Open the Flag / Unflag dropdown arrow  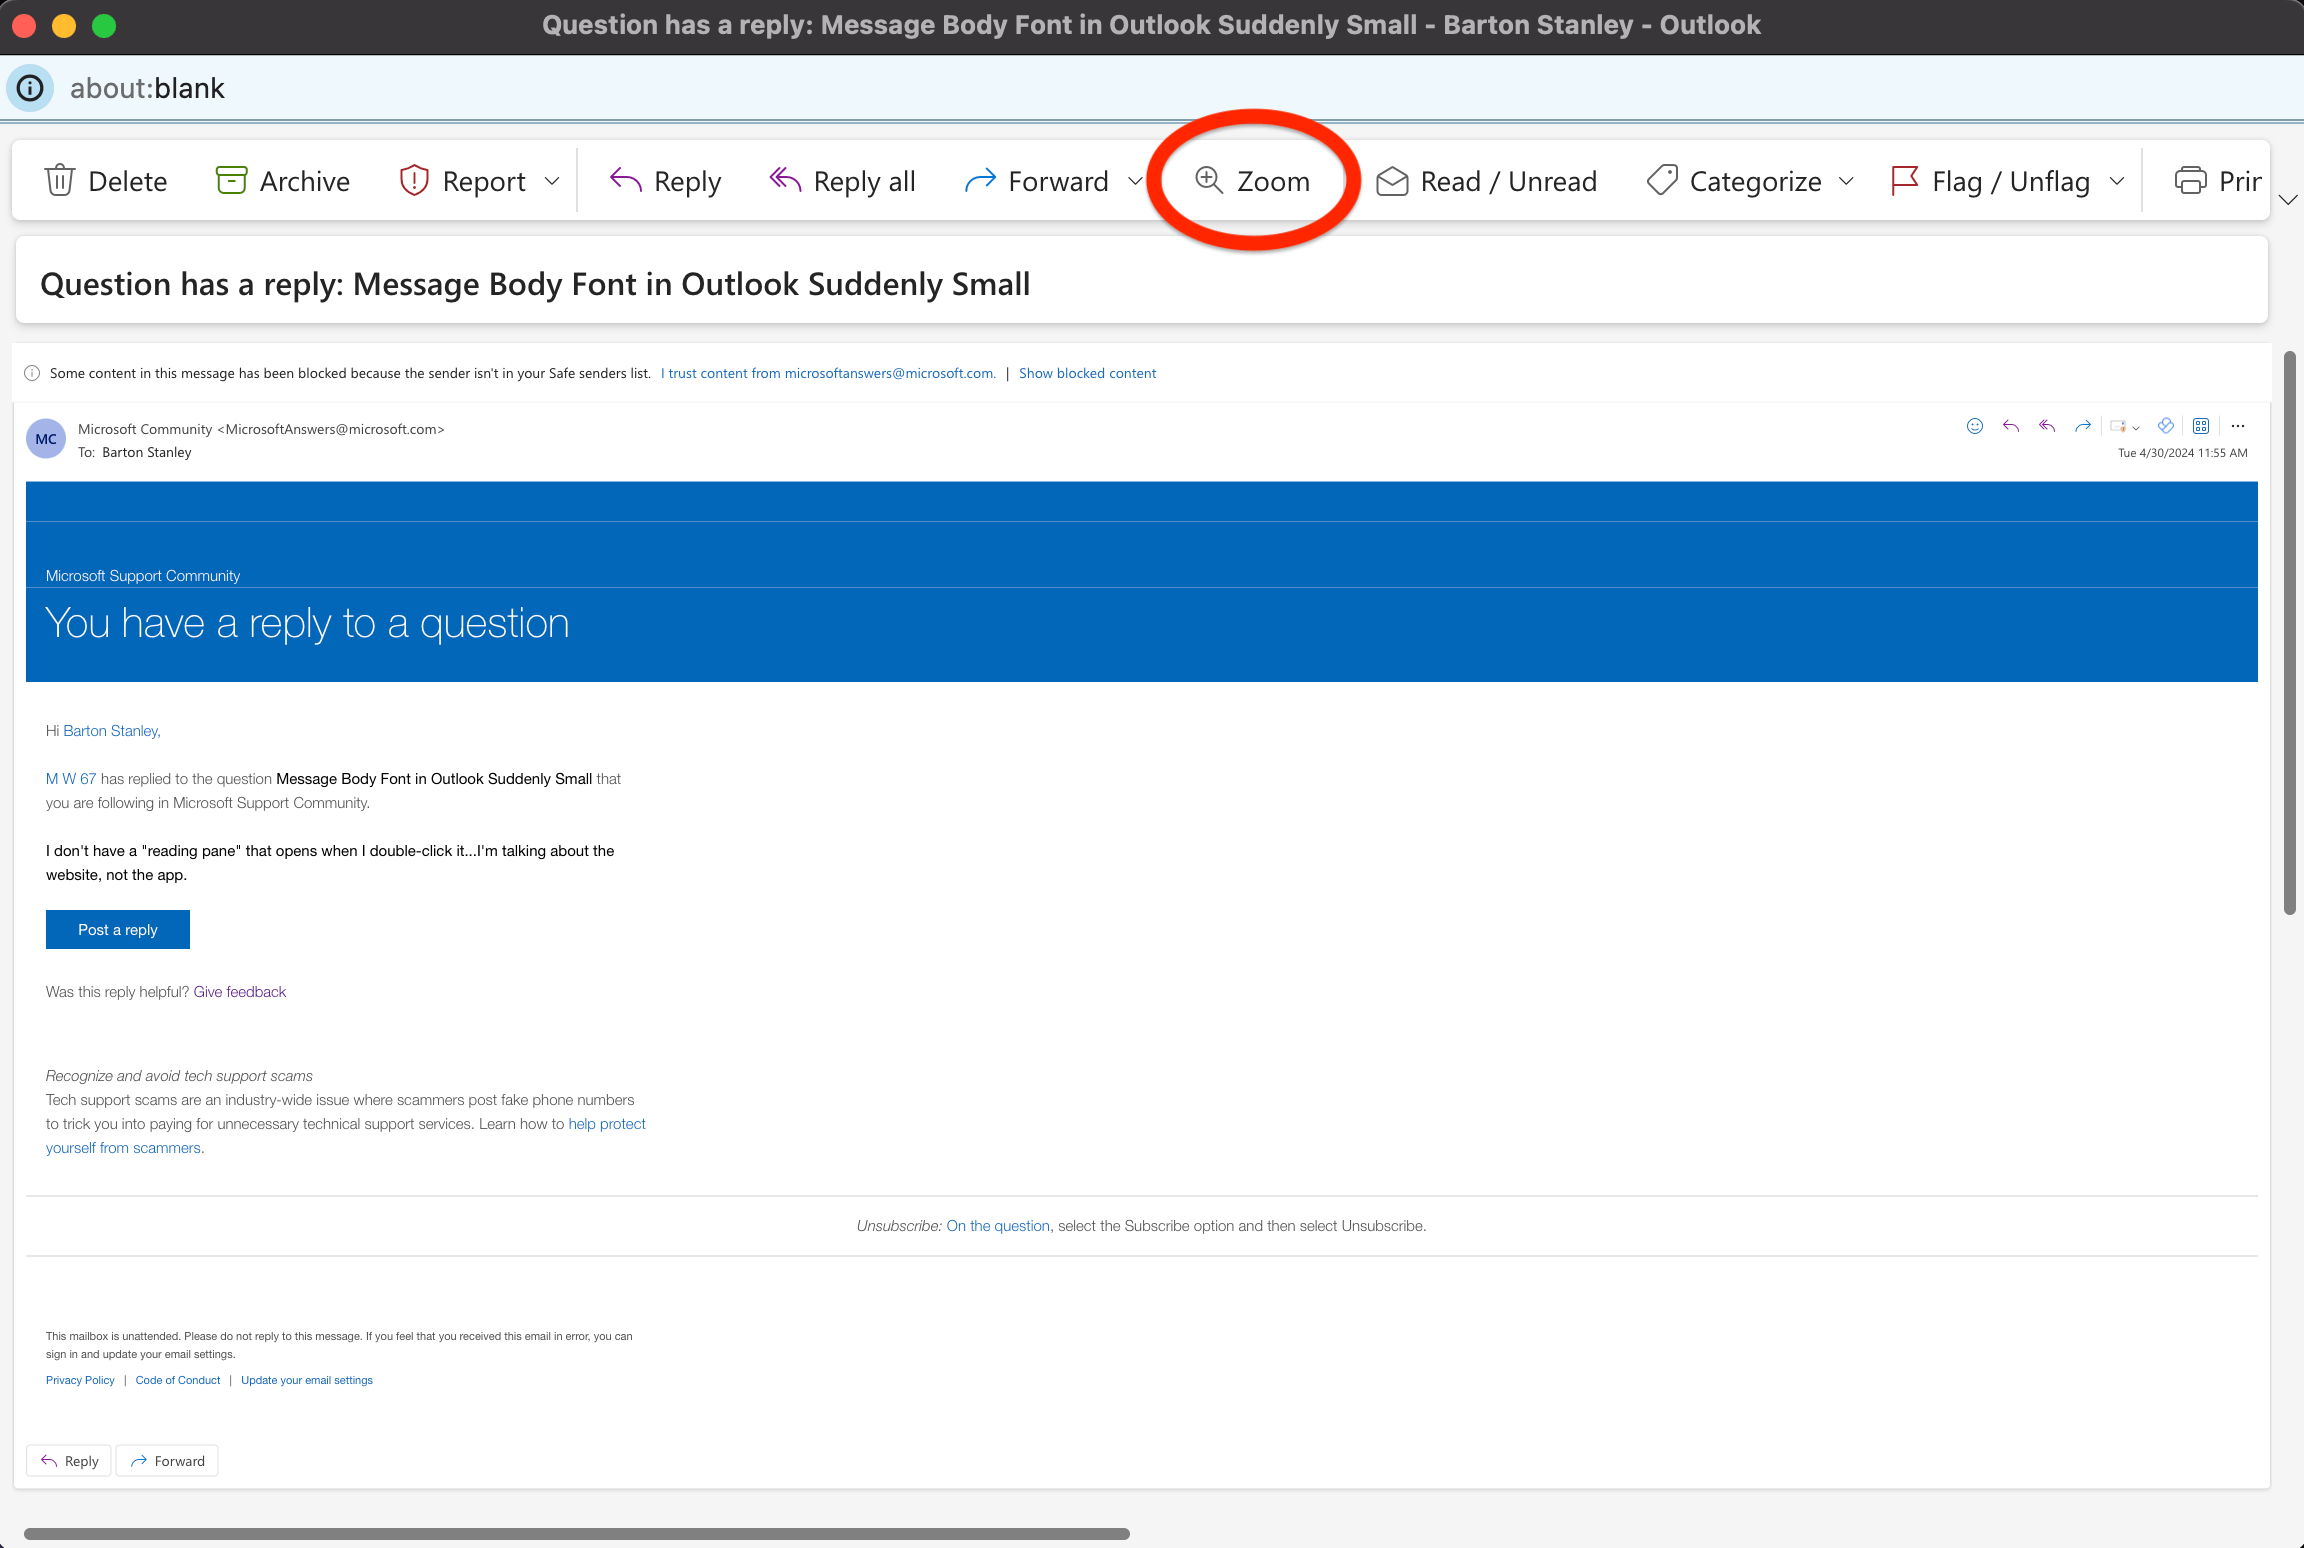[2117, 181]
